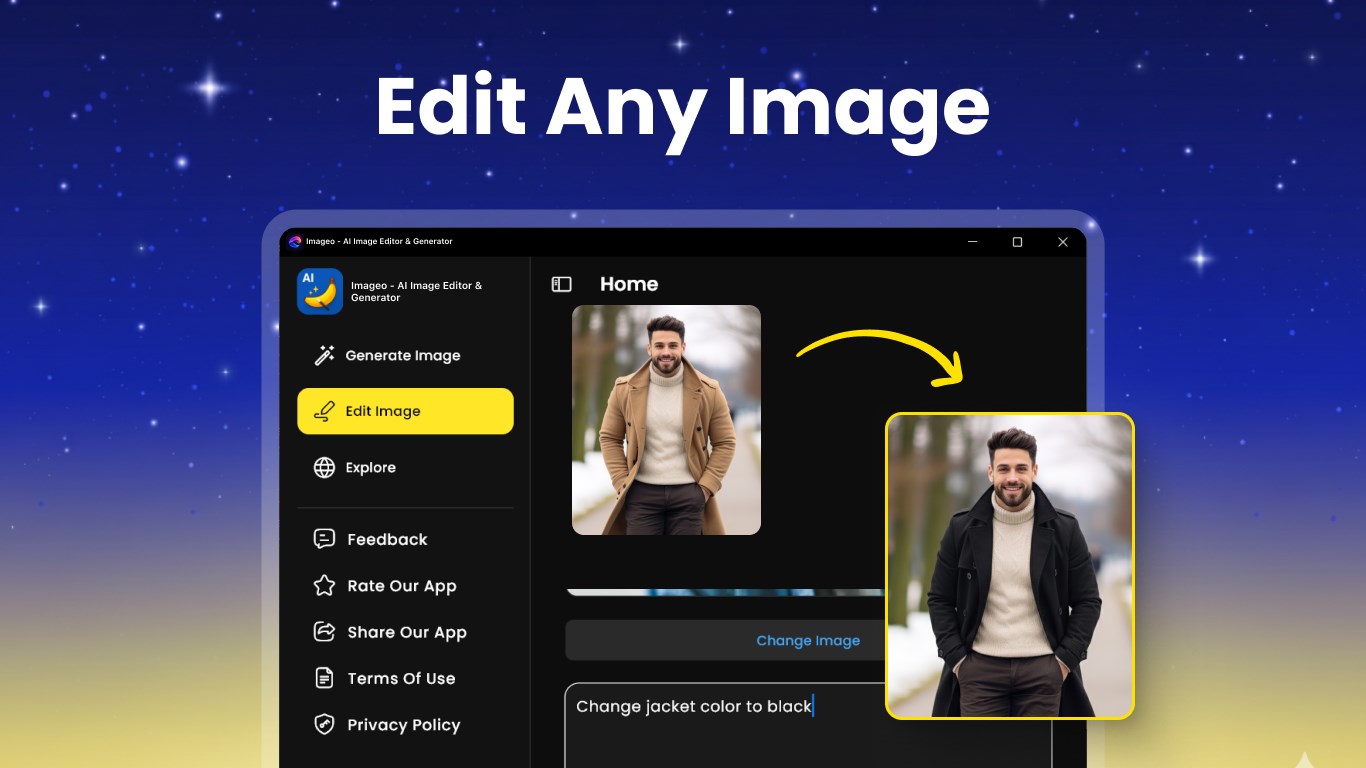Click the magic wand Generate Image icon

[324, 355]
